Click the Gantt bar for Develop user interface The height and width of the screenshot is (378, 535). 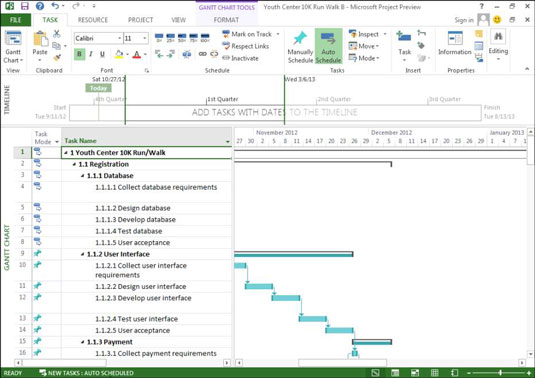click(x=286, y=298)
